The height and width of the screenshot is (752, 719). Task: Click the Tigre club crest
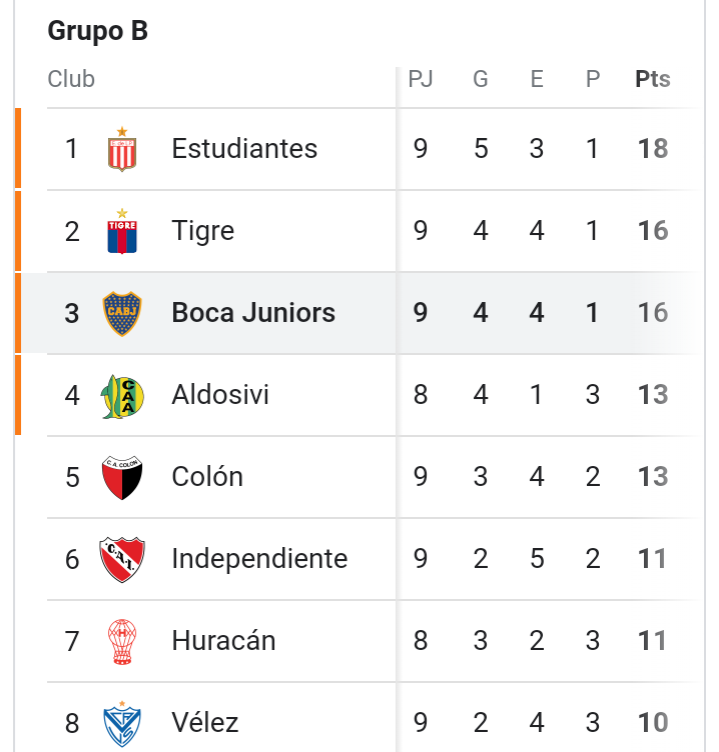pyautogui.click(x=122, y=231)
